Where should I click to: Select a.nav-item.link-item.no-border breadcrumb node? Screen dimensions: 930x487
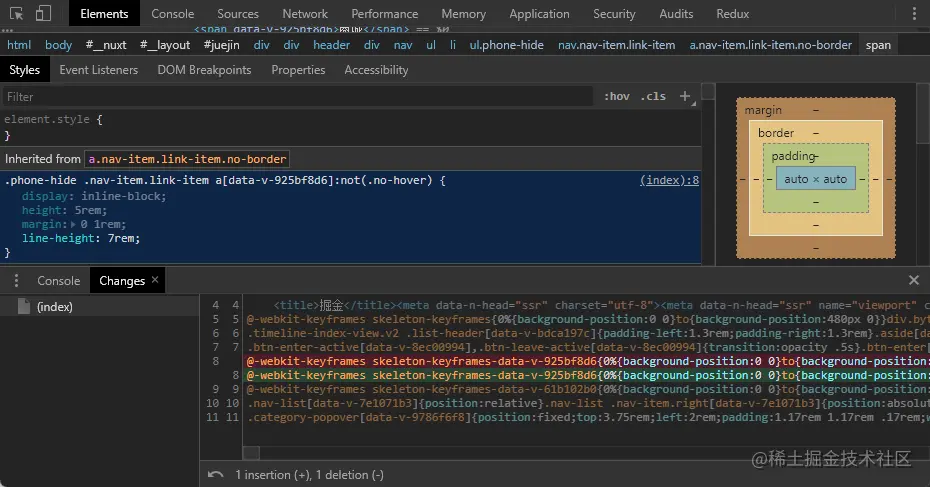(x=770, y=45)
